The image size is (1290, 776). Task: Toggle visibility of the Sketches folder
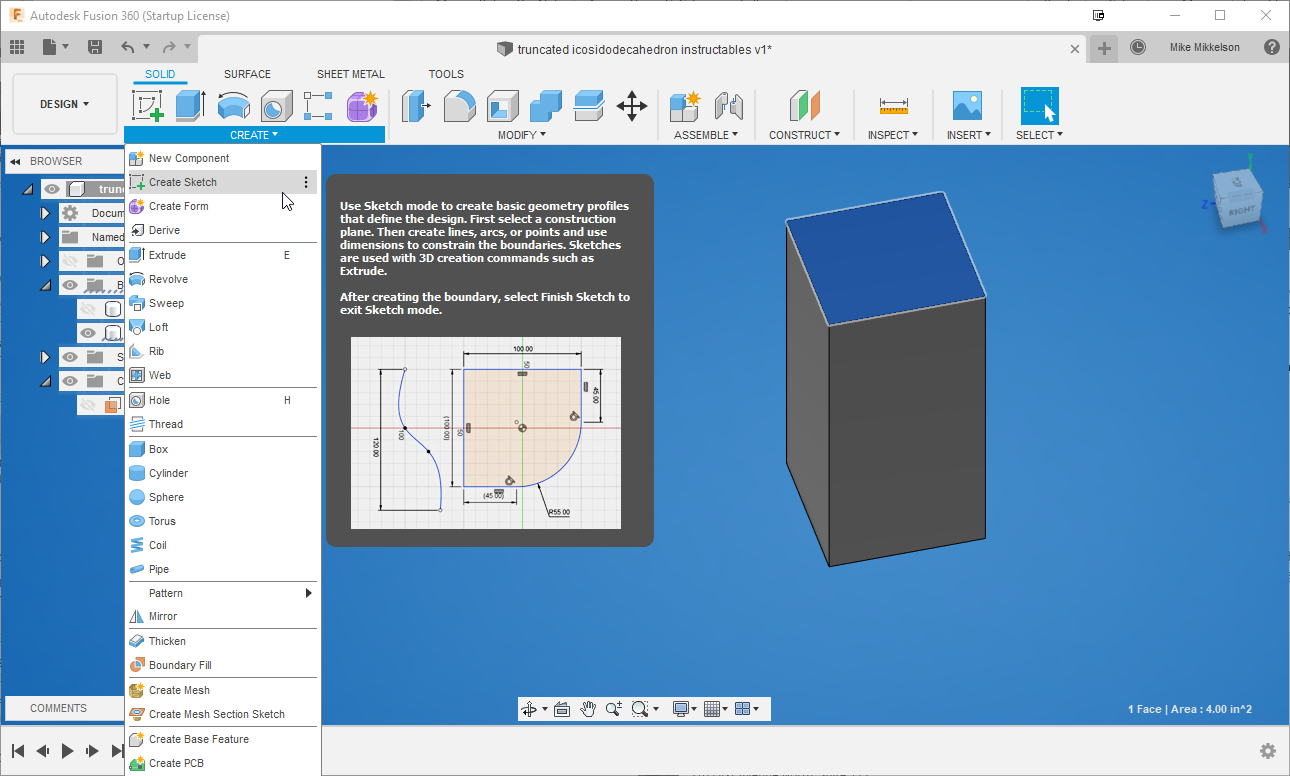[71, 356]
